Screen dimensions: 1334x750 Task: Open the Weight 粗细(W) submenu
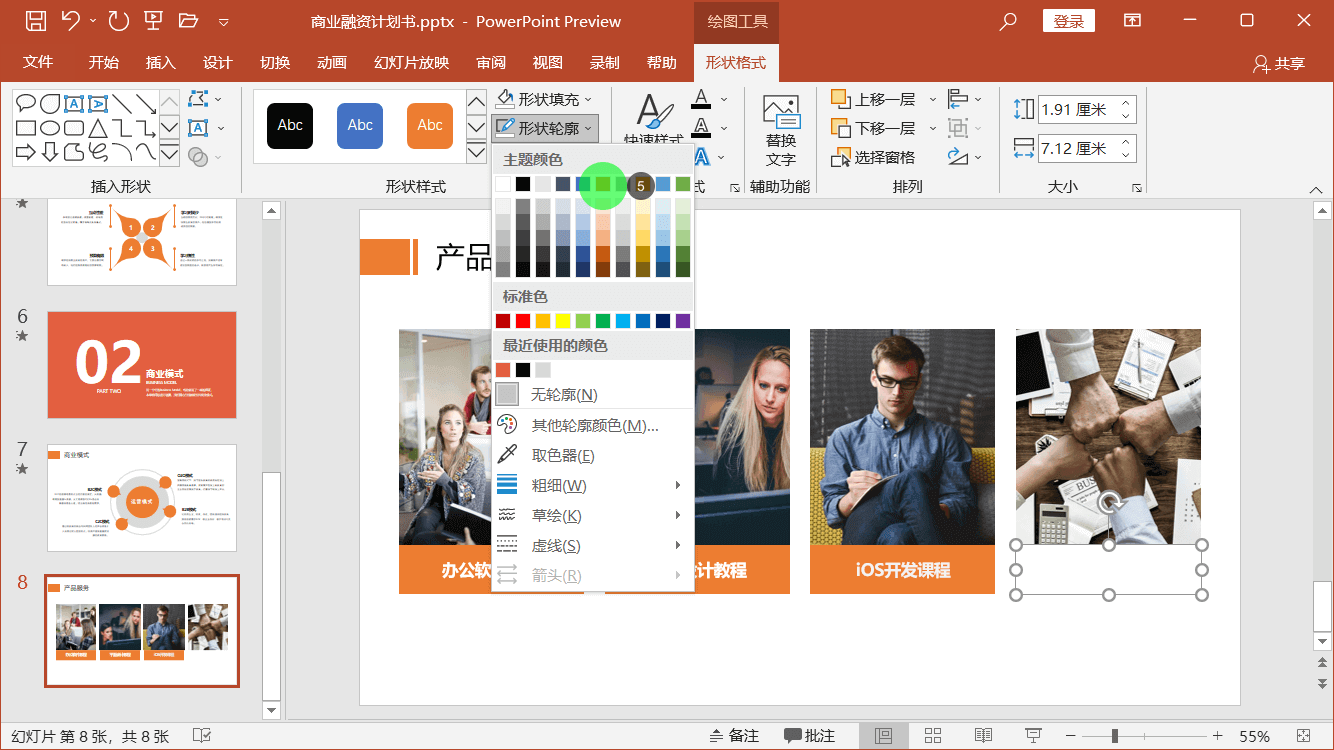tap(593, 485)
